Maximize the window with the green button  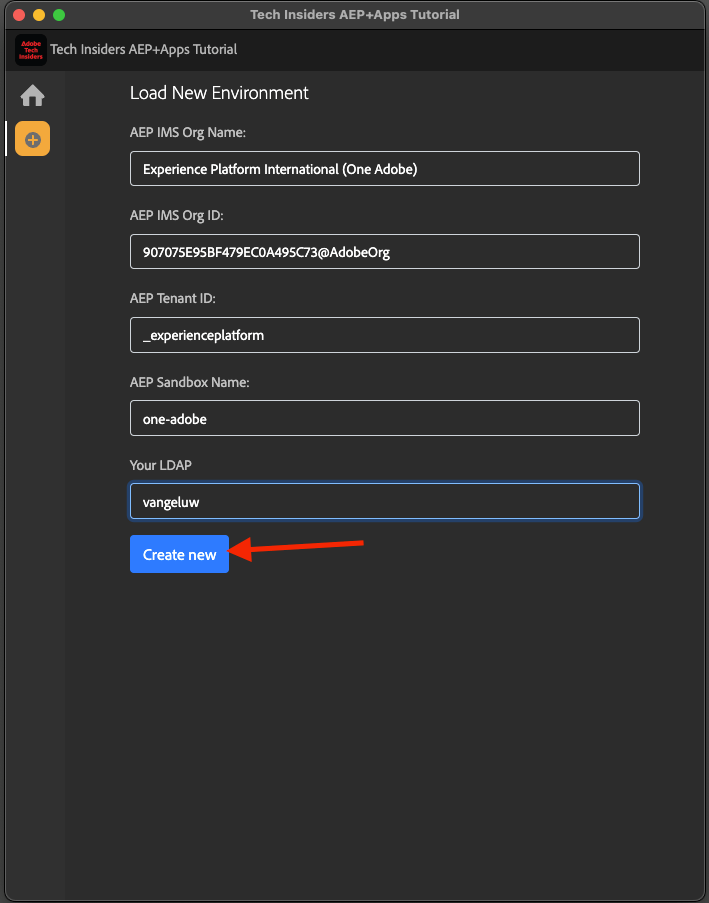pos(59,15)
